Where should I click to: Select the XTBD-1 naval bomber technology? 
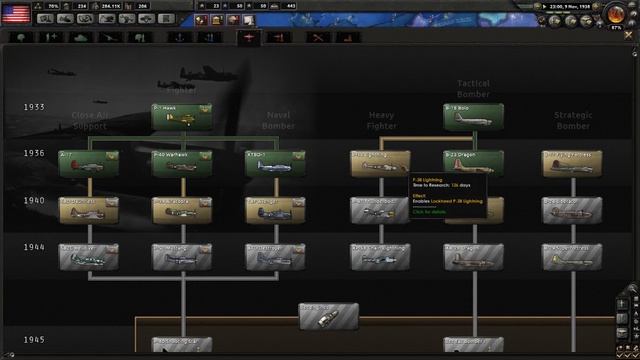[275, 164]
